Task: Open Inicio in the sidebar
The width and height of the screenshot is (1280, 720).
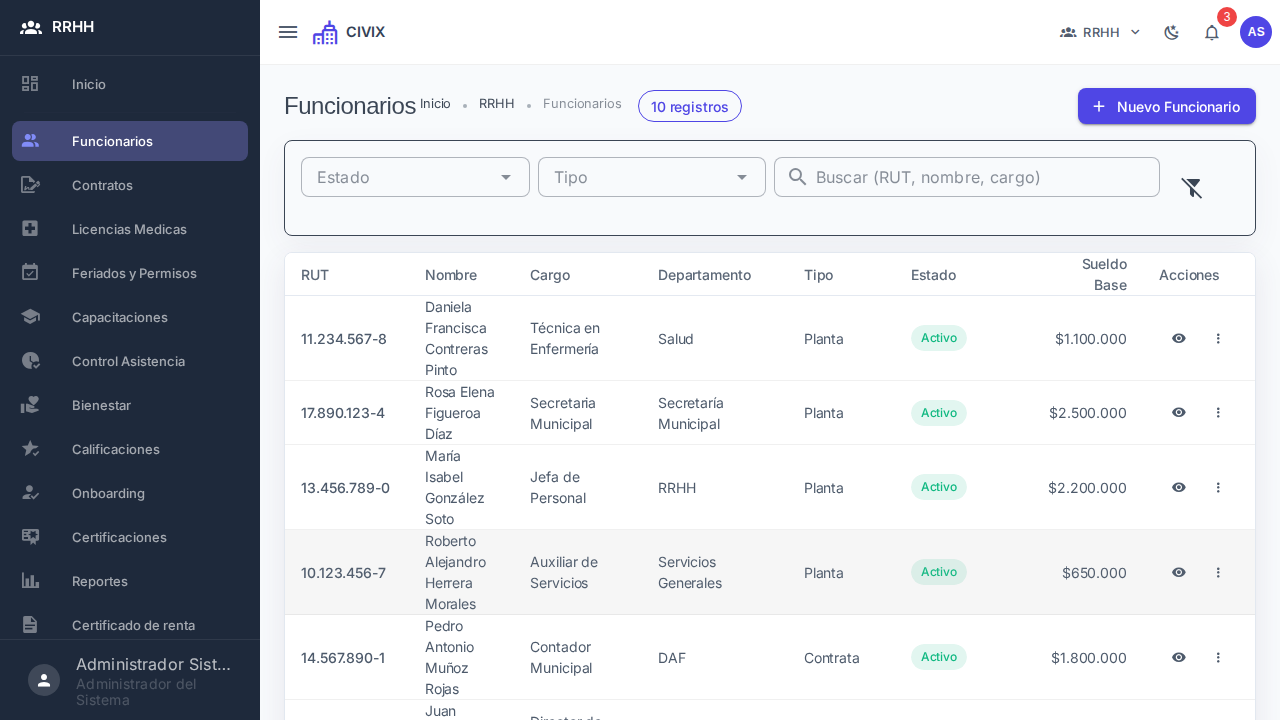Action: (130, 84)
